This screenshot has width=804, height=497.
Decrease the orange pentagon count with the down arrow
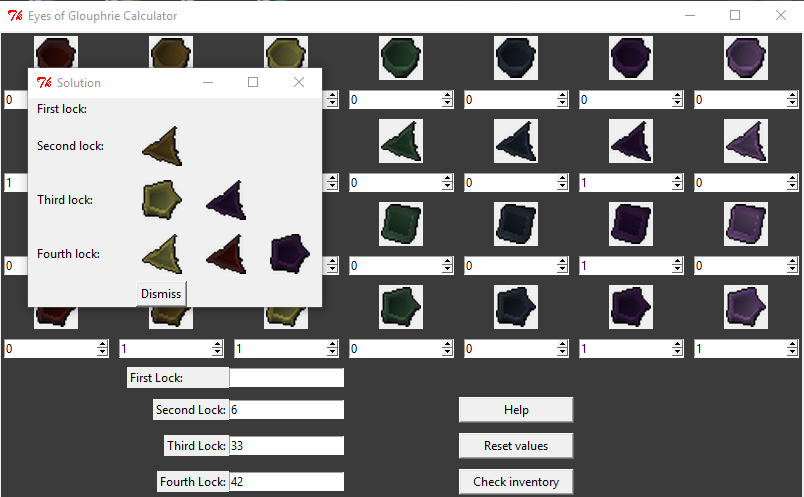pyautogui.click(x=217, y=353)
